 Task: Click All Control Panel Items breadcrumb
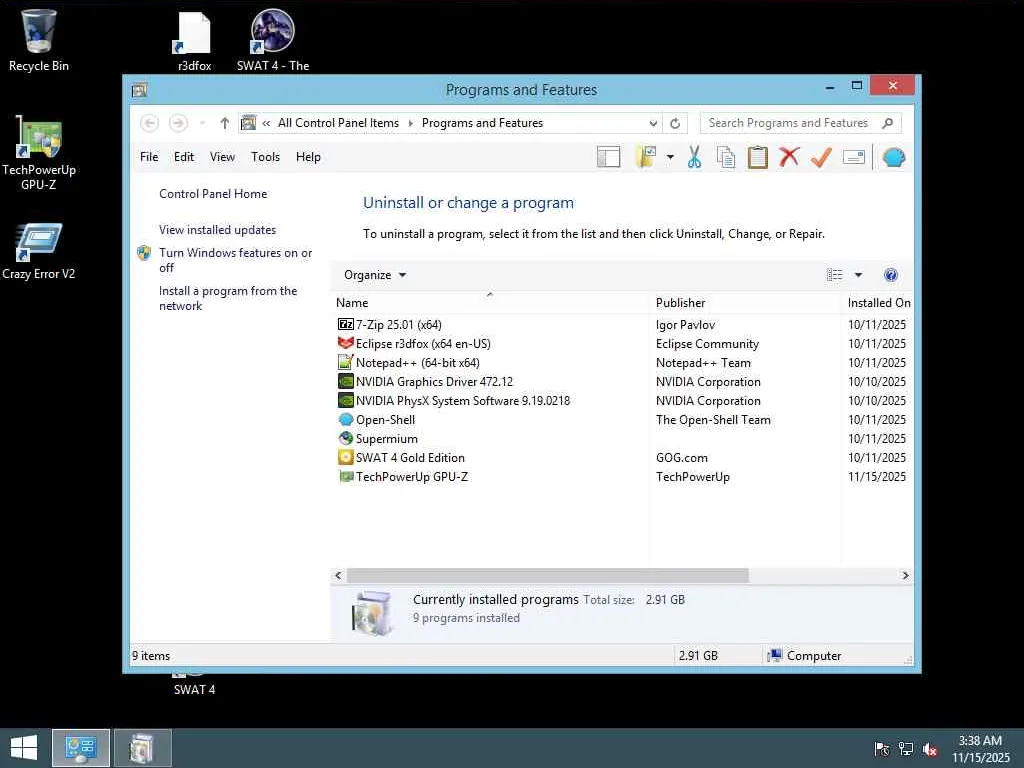pyautogui.click(x=338, y=123)
